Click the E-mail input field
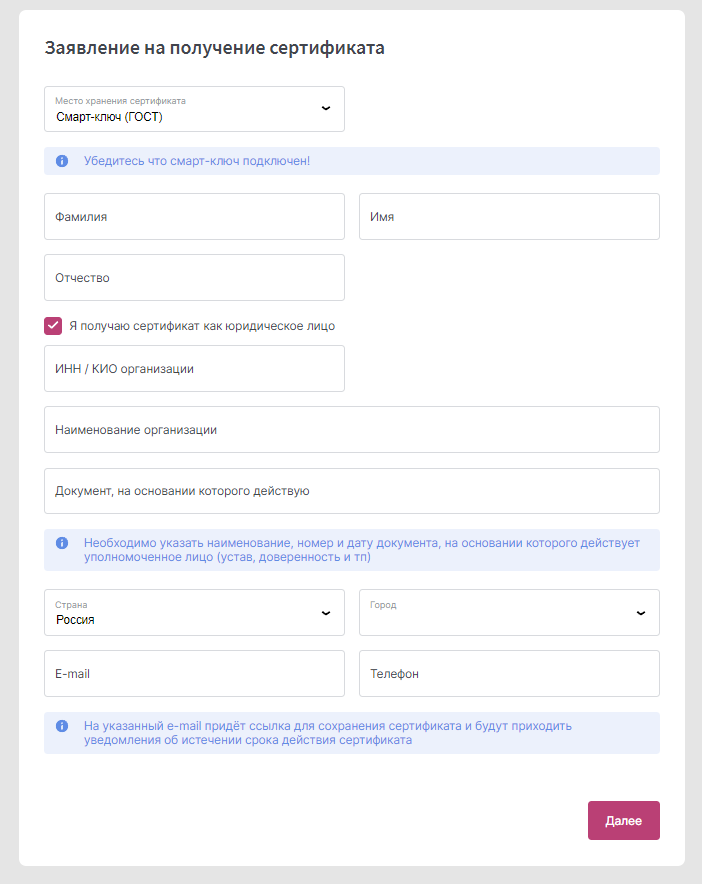 [195, 674]
